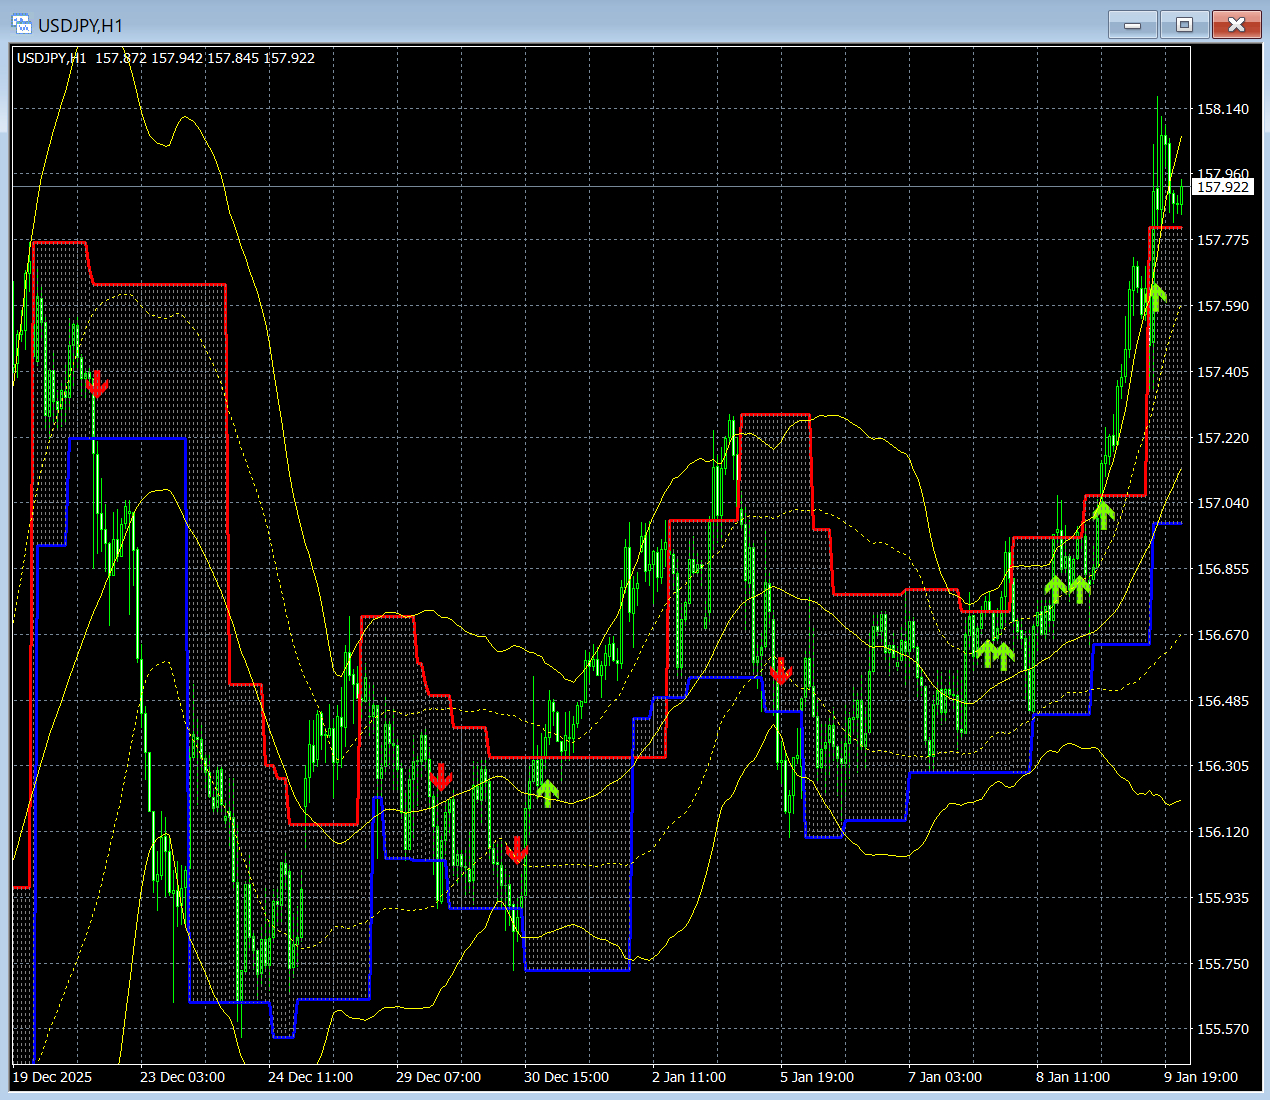Click time axis label 24 Dec 11:00
Screen dimensions: 1270x1100
pyautogui.click(x=310, y=1077)
